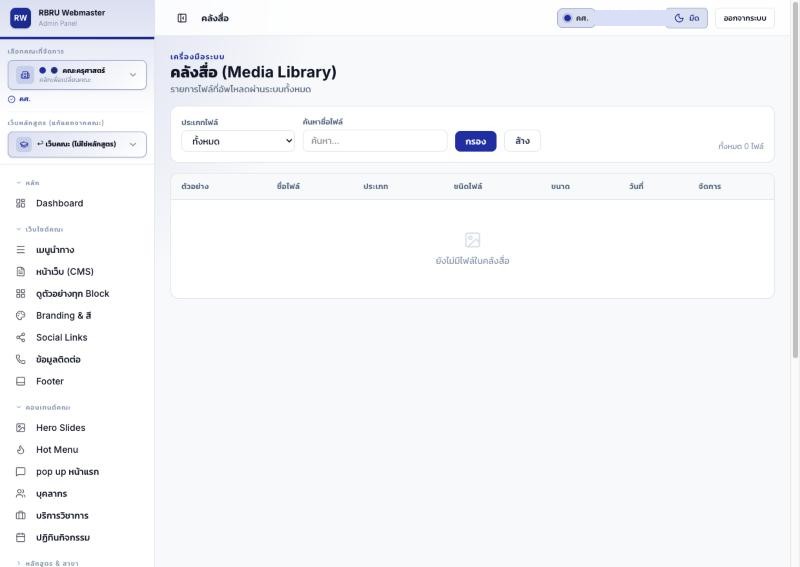Click the ตัวอย่าง column header
800x567 pixels.
pyautogui.click(x=195, y=186)
